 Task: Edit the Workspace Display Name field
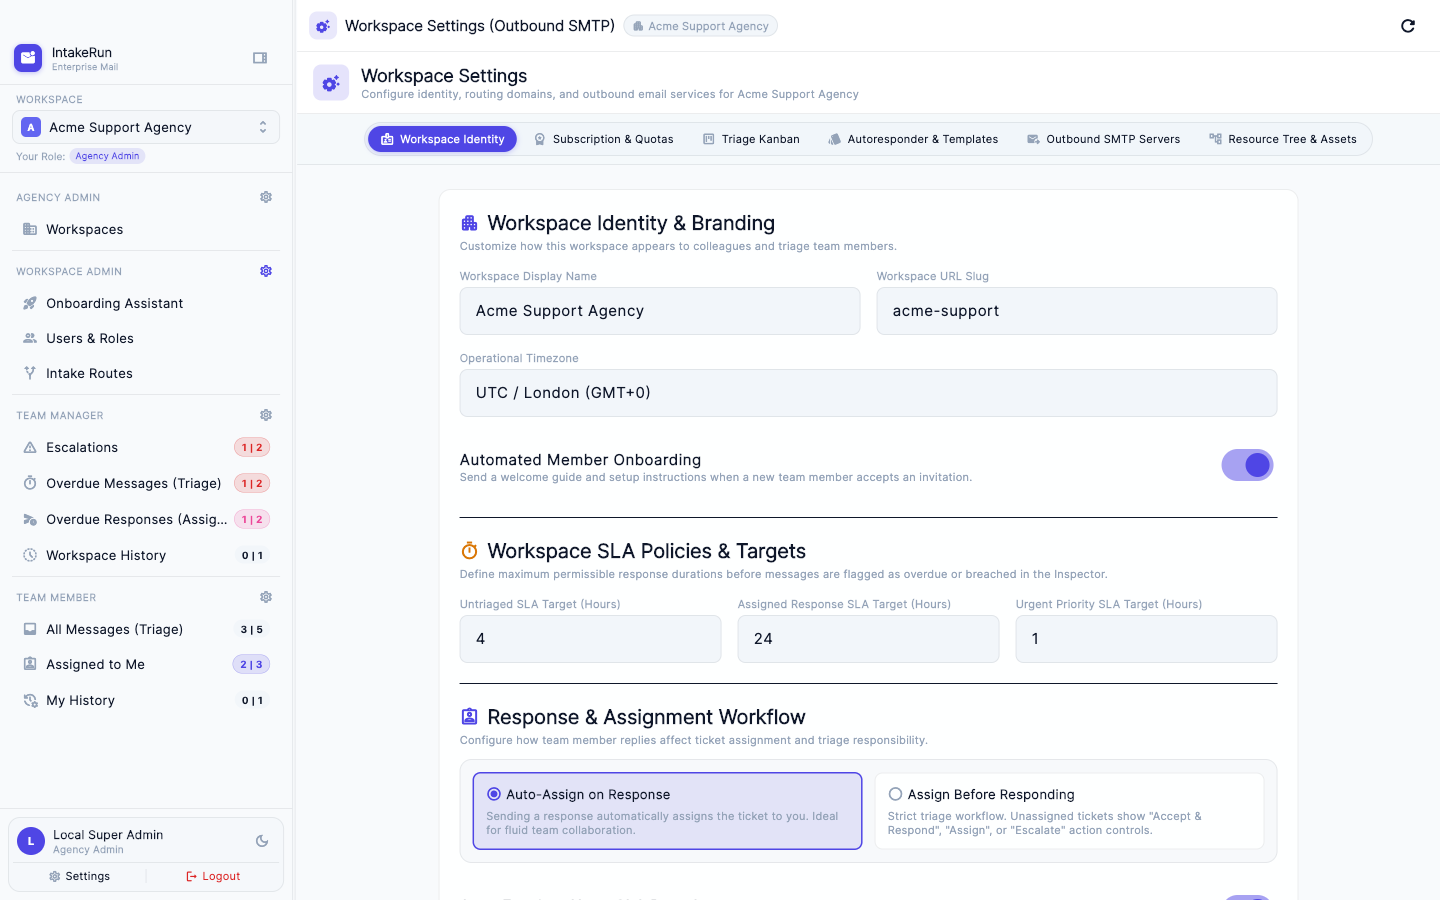tap(660, 311)
